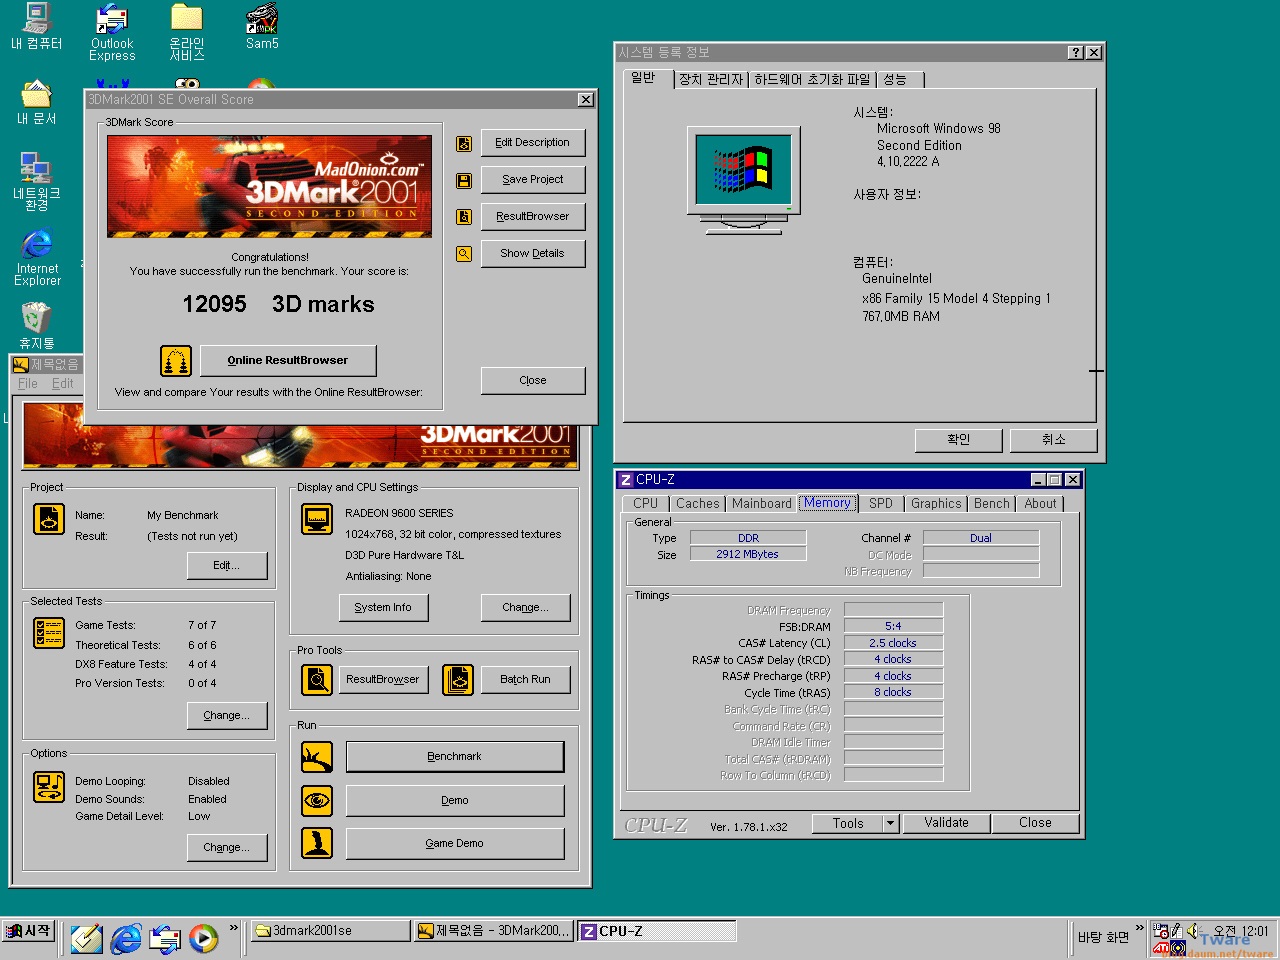Click the Edit Description button

533,143
